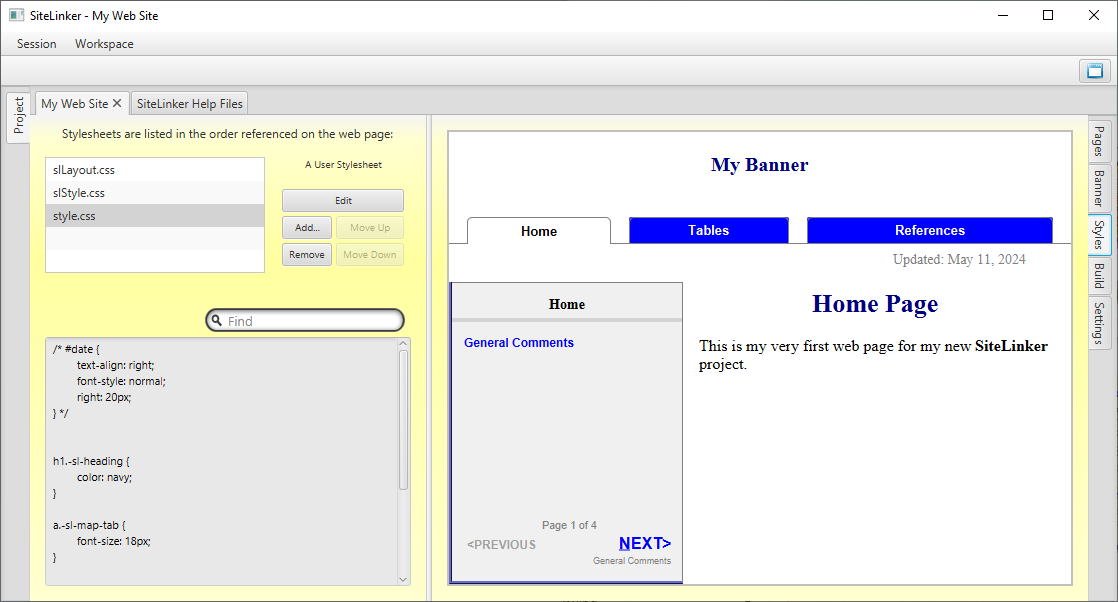Open the Project side panel tab
Viewport: 1118px width, 602px height.
[18, 117]
